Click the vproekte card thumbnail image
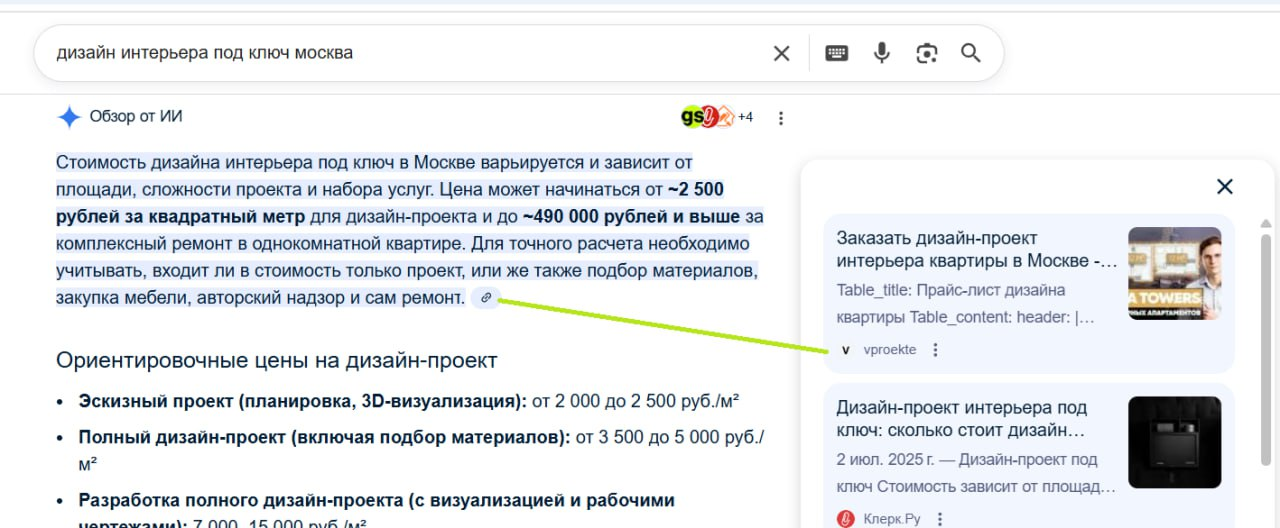The width and height of the screenshot is (1280, 528). [x=1174, y=273]
